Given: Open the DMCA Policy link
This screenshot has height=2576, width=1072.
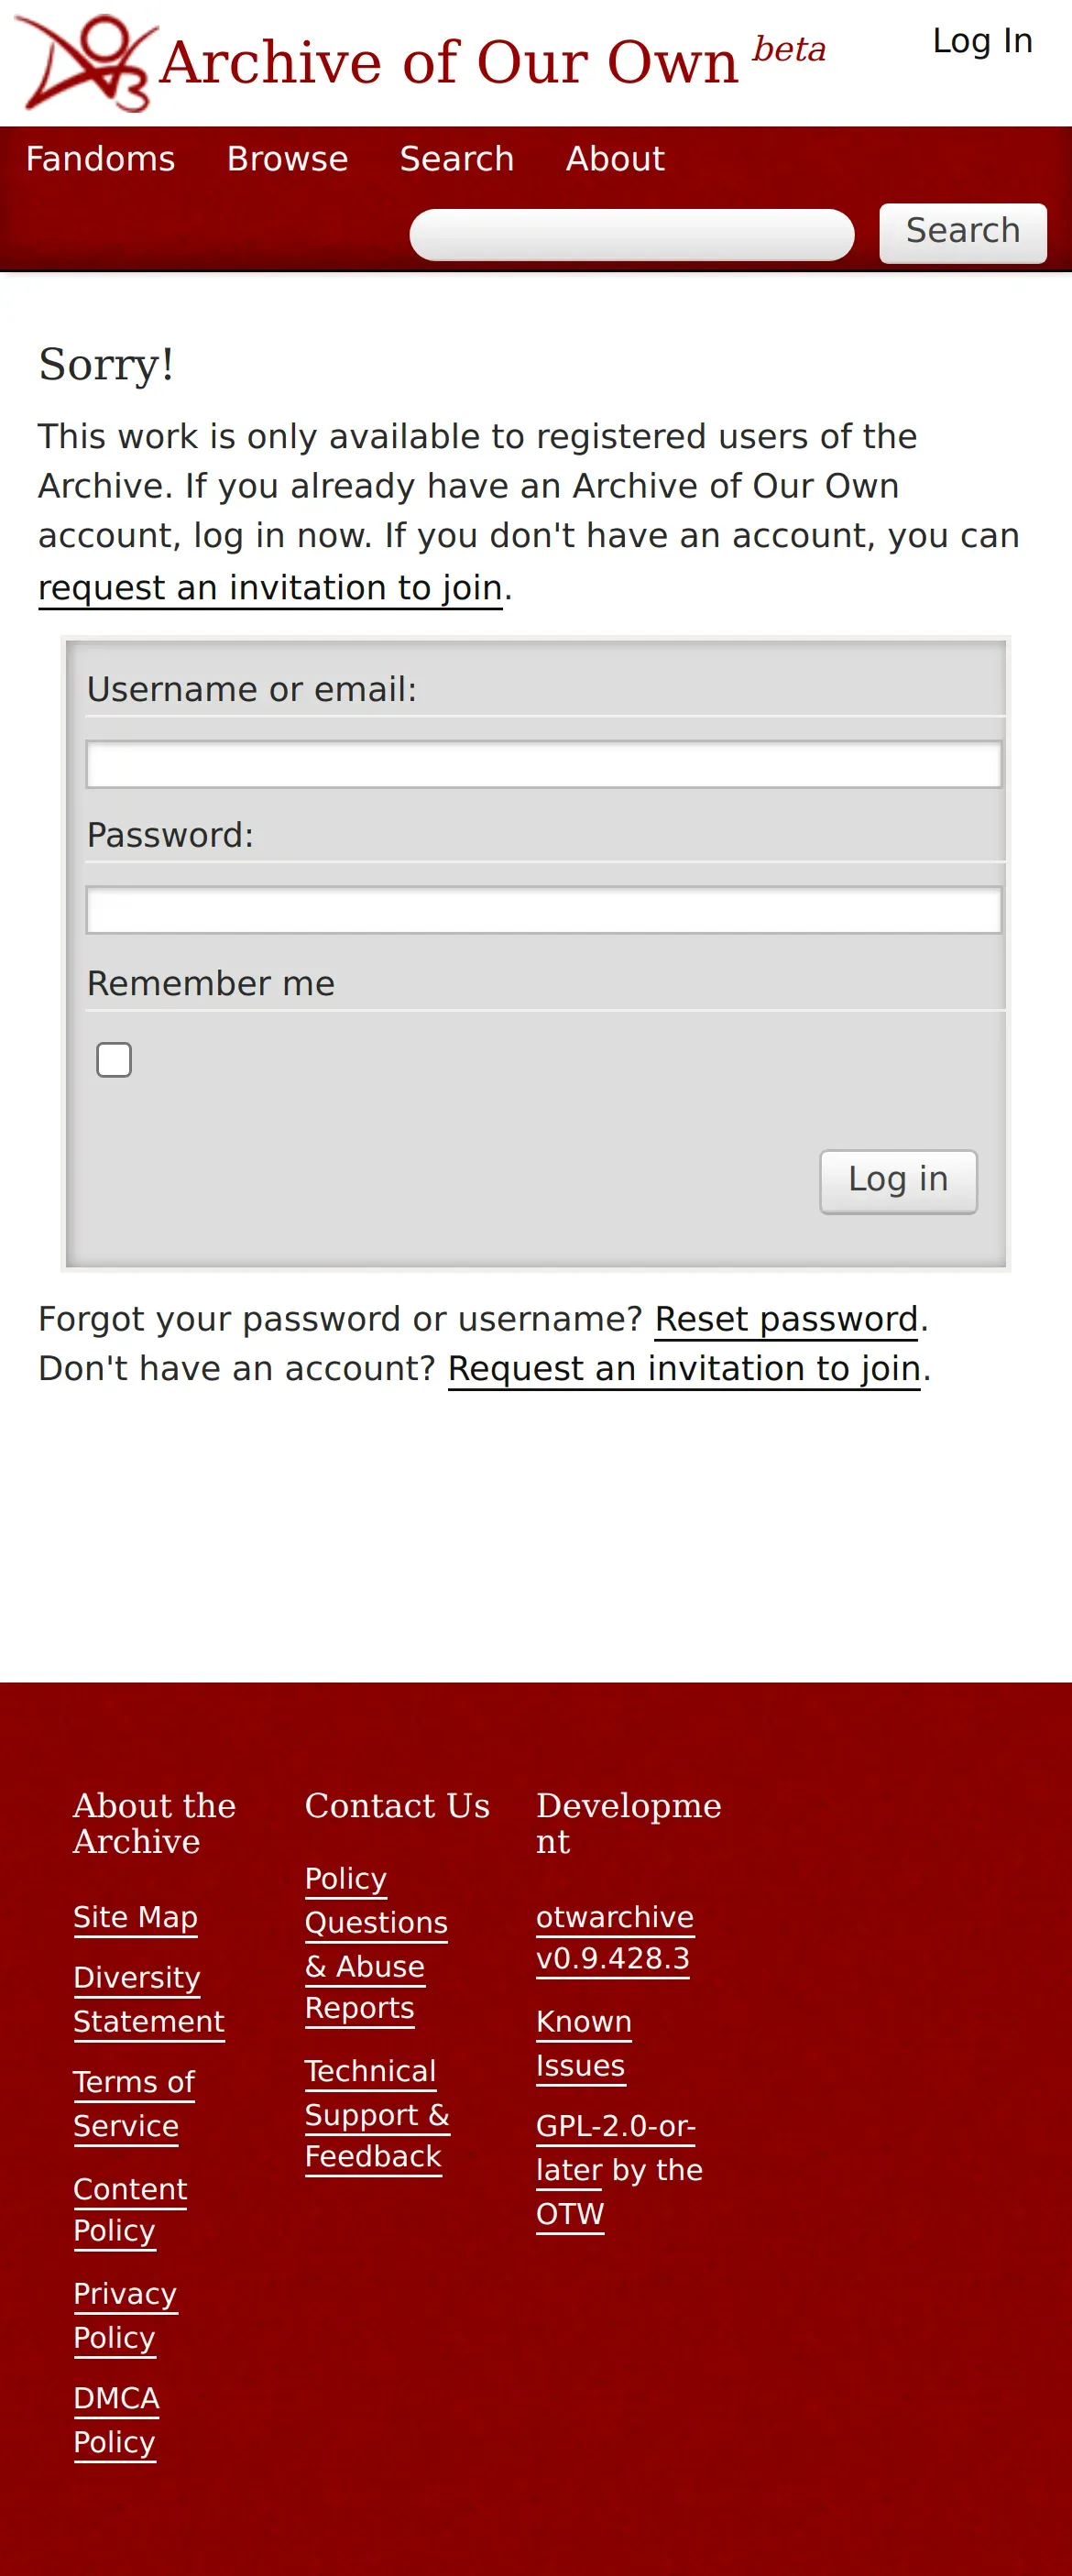Looking at the screenshot, I should tap(116, 2421).
